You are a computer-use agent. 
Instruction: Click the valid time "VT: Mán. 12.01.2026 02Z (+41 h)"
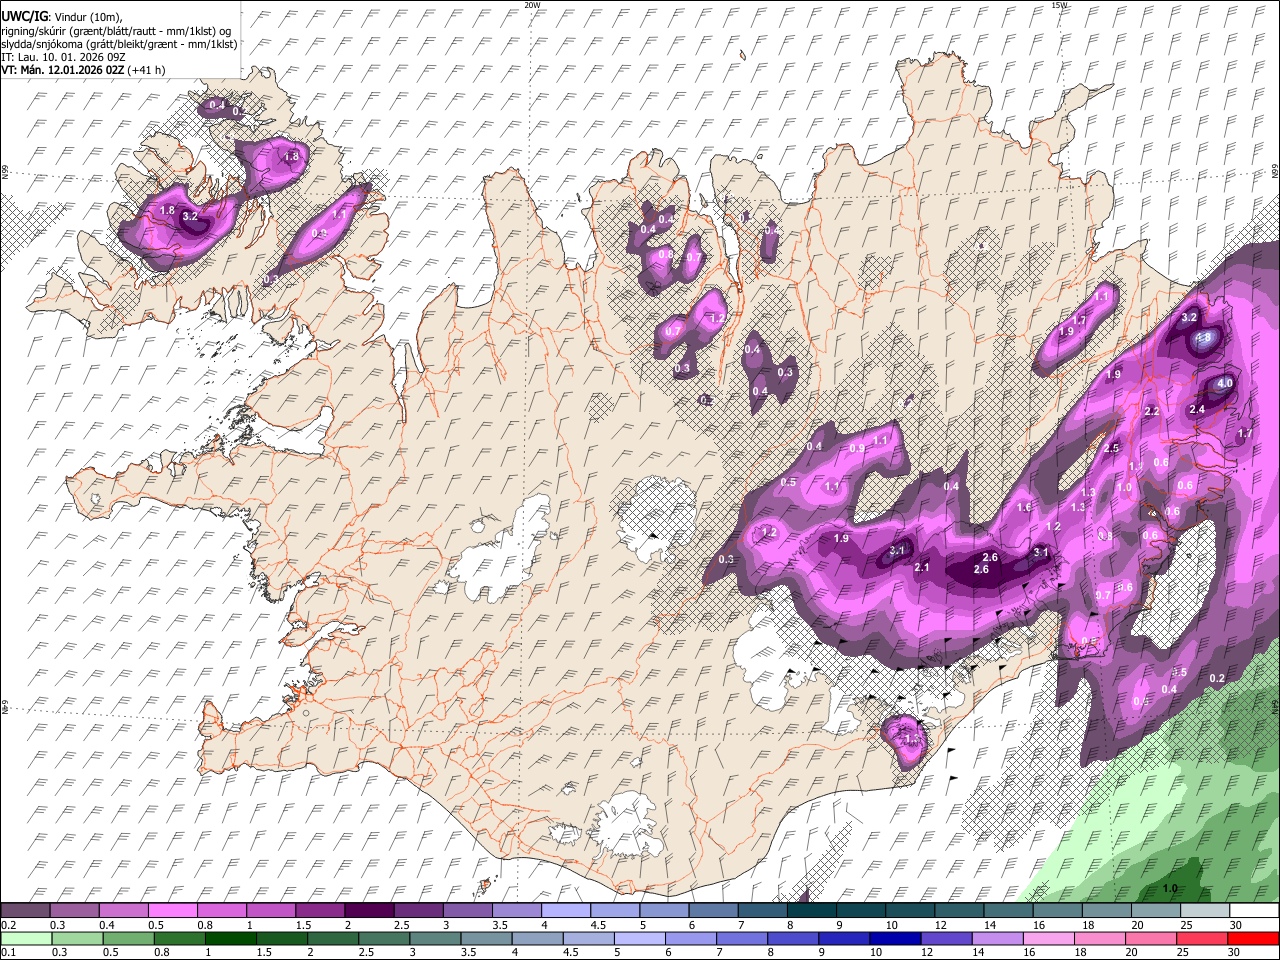pyautogui.click(x=83, y=70)
